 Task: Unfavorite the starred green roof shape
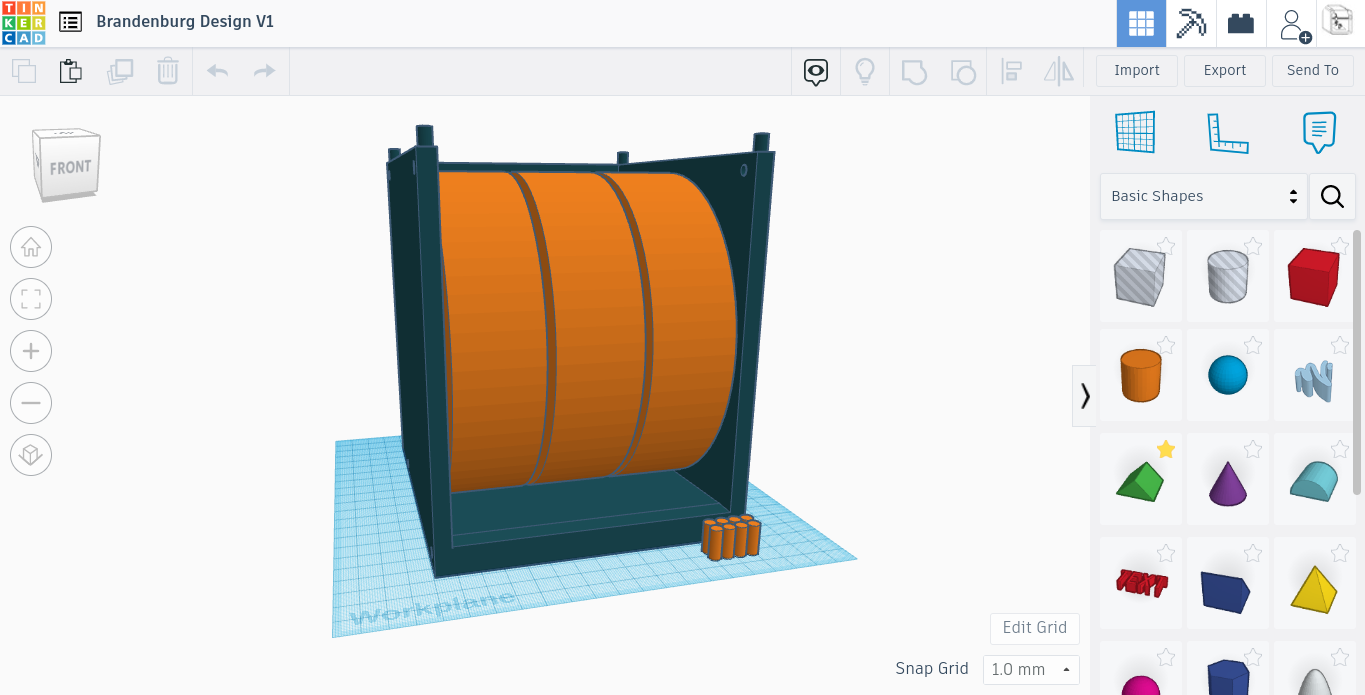tap(1166, 449)
